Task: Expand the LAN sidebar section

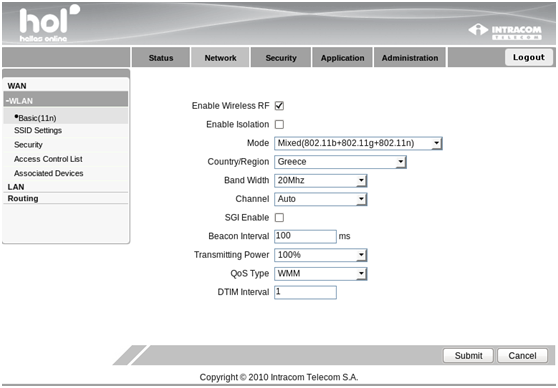Action: point(16,187)
